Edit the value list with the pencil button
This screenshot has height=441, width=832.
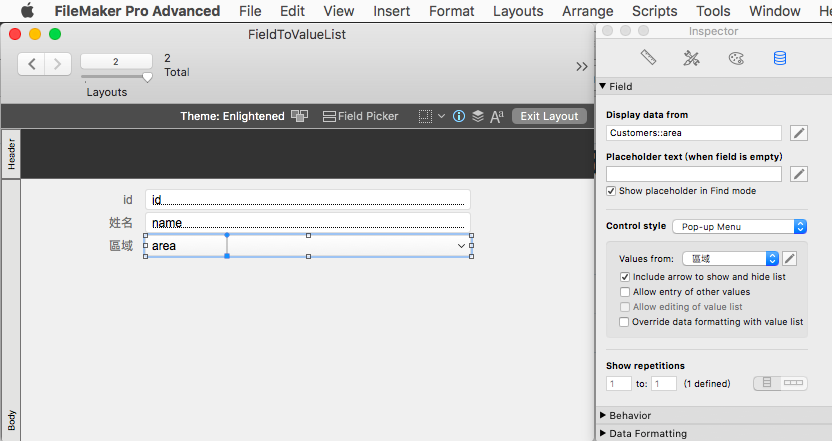(790, 258)
